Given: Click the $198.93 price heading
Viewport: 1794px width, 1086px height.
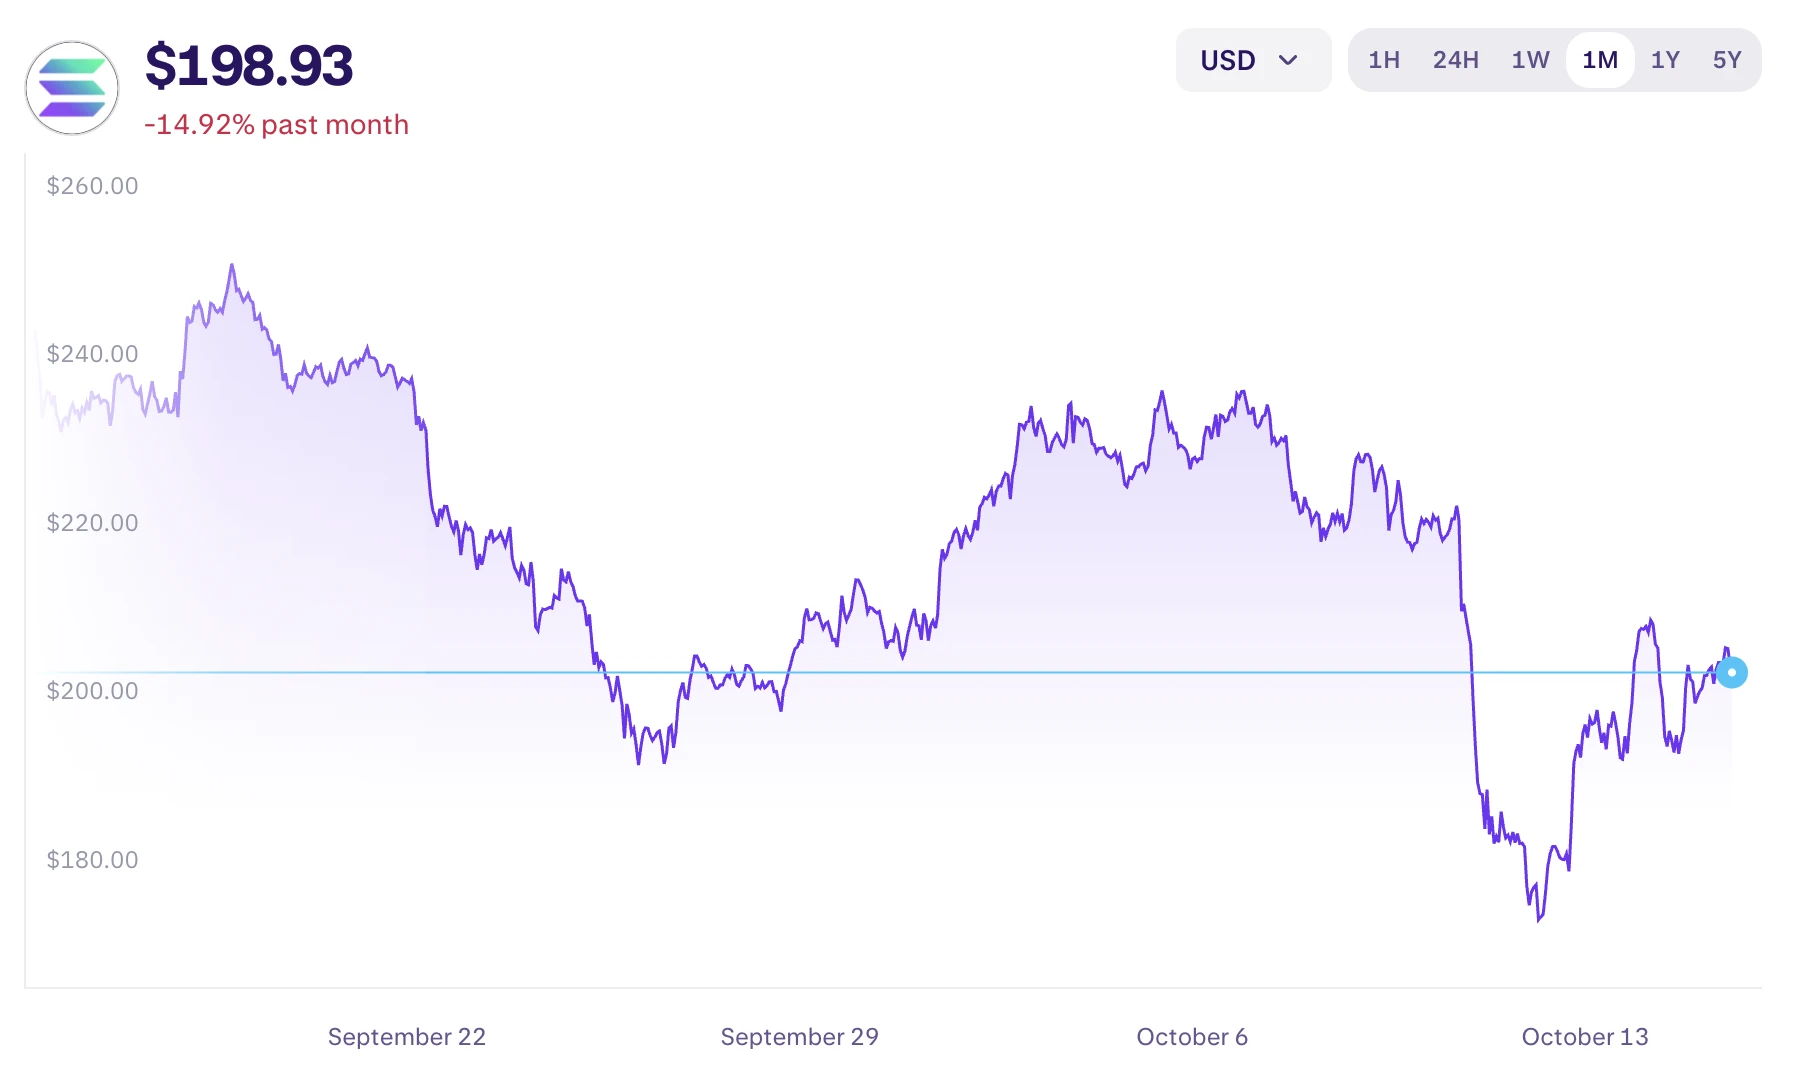Looking at the screenshot, I should click(x=249, y=66).
